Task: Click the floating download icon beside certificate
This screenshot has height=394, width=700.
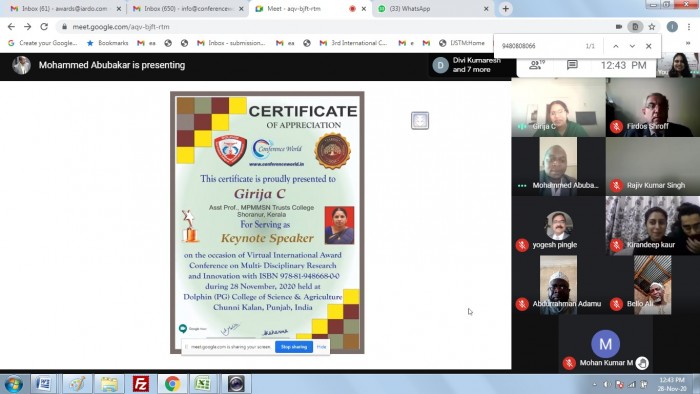Action: tap(420, 120)
